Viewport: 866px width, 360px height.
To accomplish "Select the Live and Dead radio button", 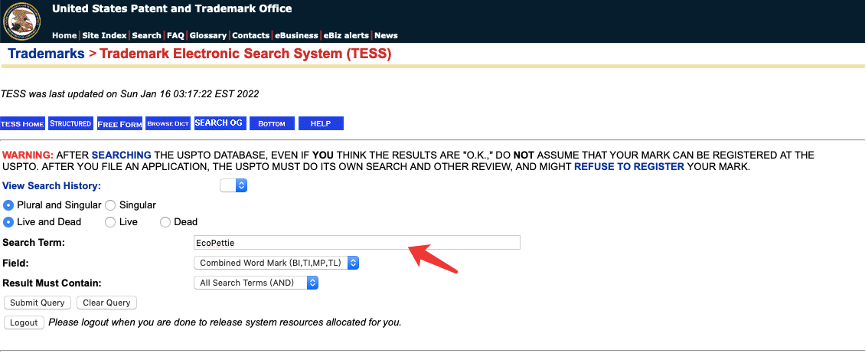I will point(8,222).
